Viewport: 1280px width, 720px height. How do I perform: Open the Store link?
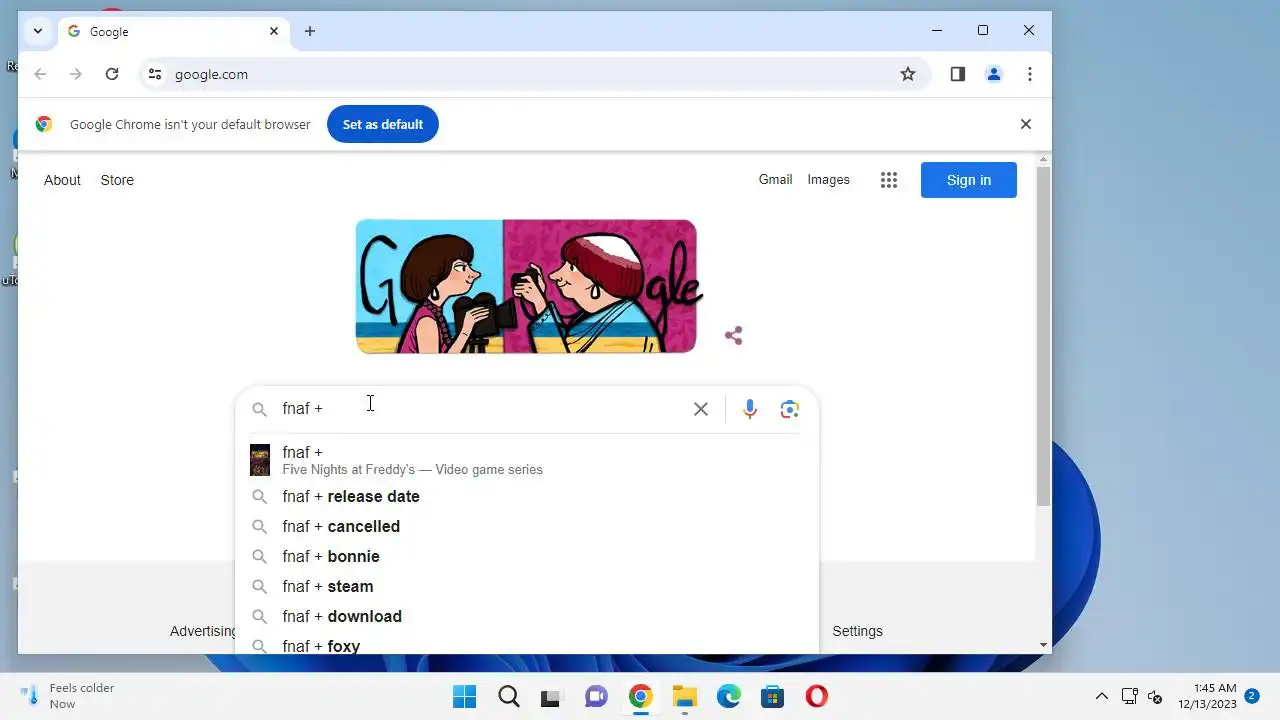(117, 180)
